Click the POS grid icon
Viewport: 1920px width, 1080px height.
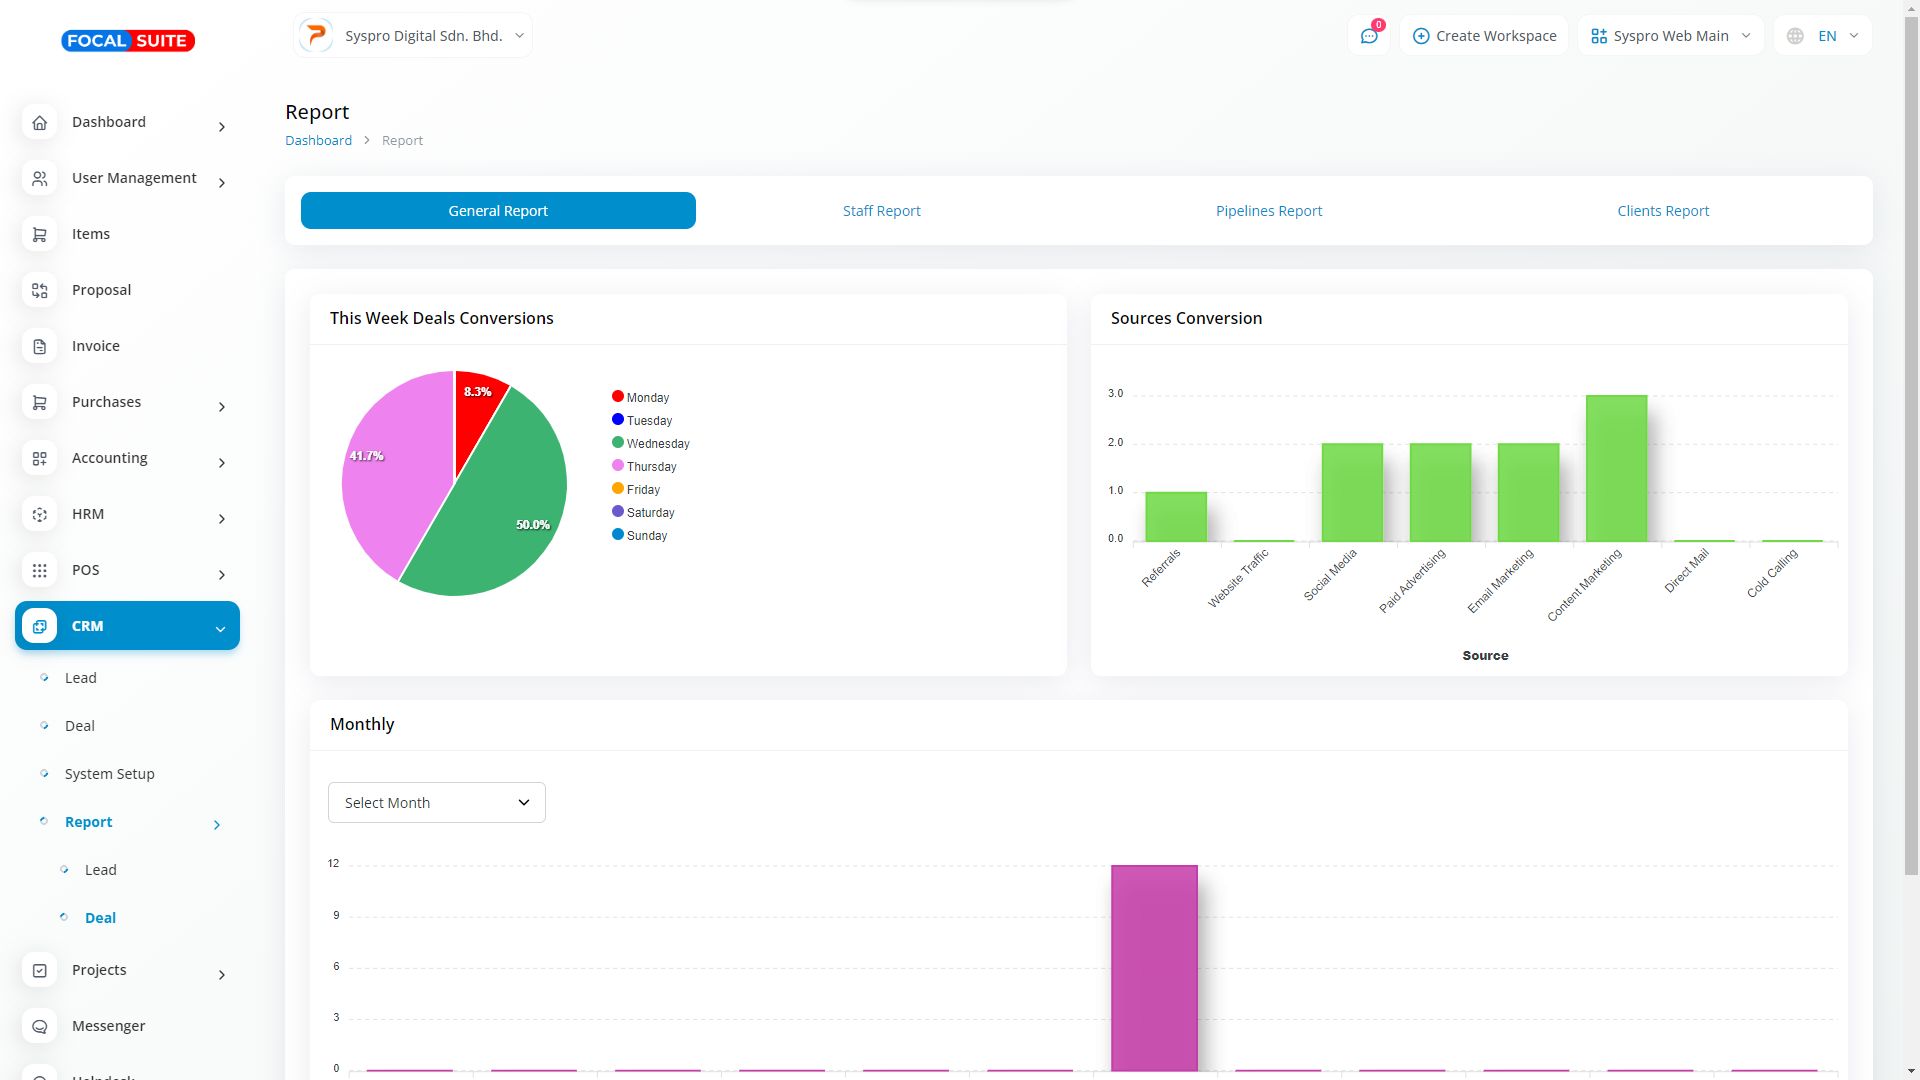coord(40,571)
